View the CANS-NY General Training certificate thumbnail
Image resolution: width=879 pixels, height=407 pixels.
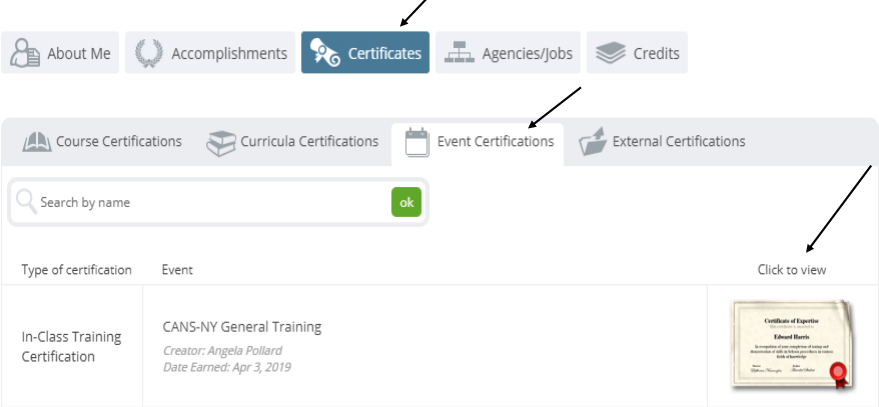click(792, 345)
